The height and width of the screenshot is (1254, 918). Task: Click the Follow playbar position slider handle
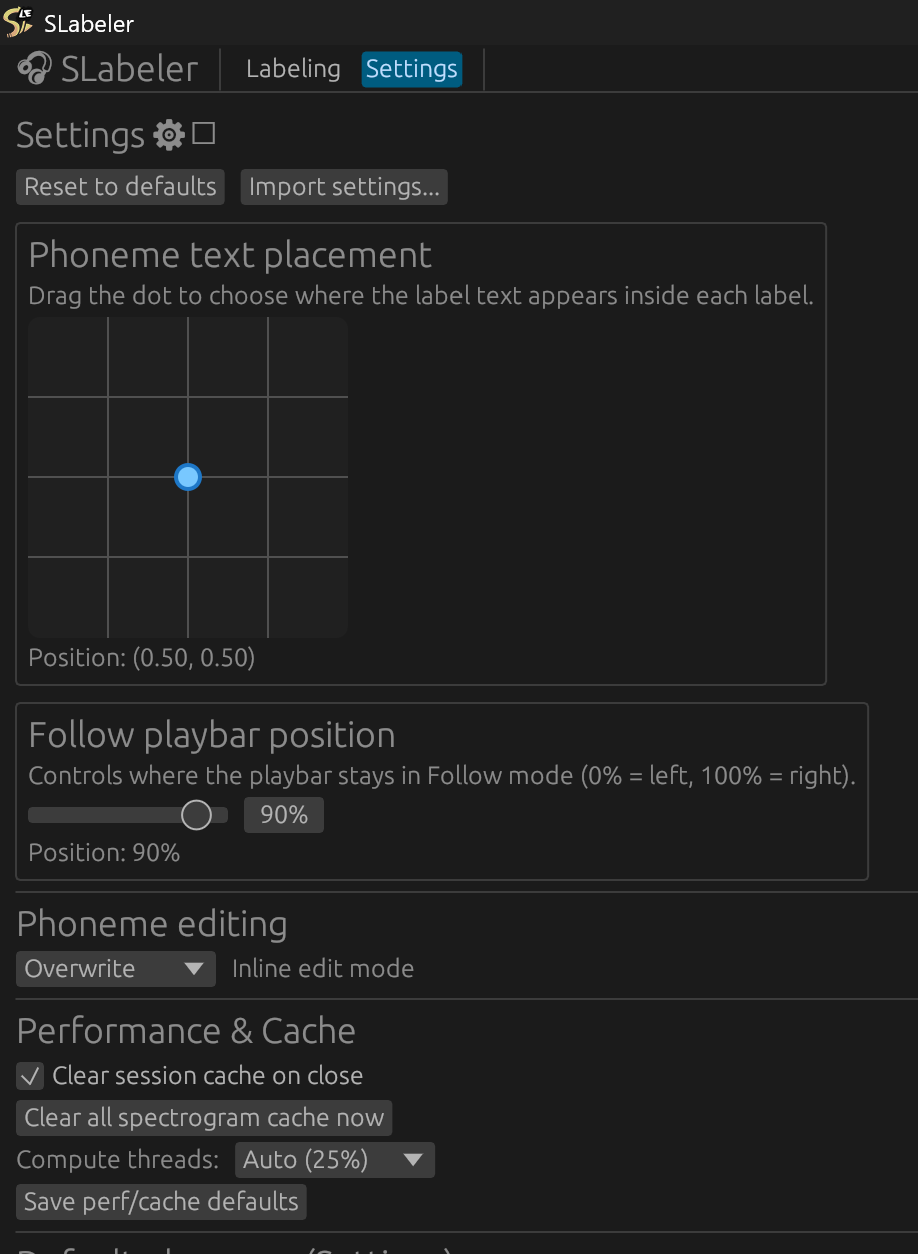pyautogui.click(x=196, y=815)
